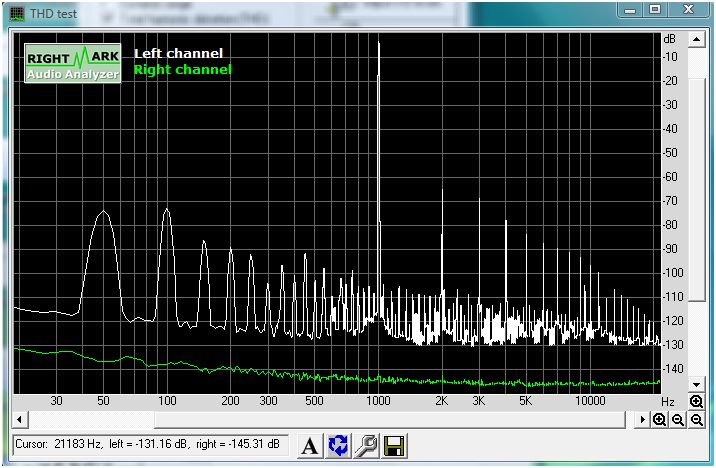The image size is (716, 468).
Task: Open settings with the wrench icon
Action: [x=366, y=446]
